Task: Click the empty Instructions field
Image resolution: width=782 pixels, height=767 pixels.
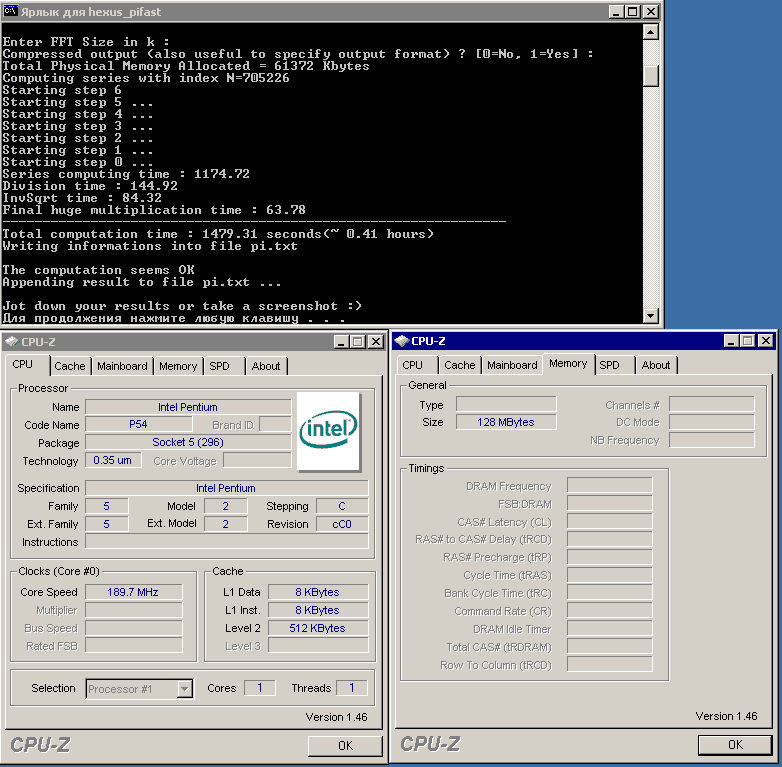Action: (226, 542)
